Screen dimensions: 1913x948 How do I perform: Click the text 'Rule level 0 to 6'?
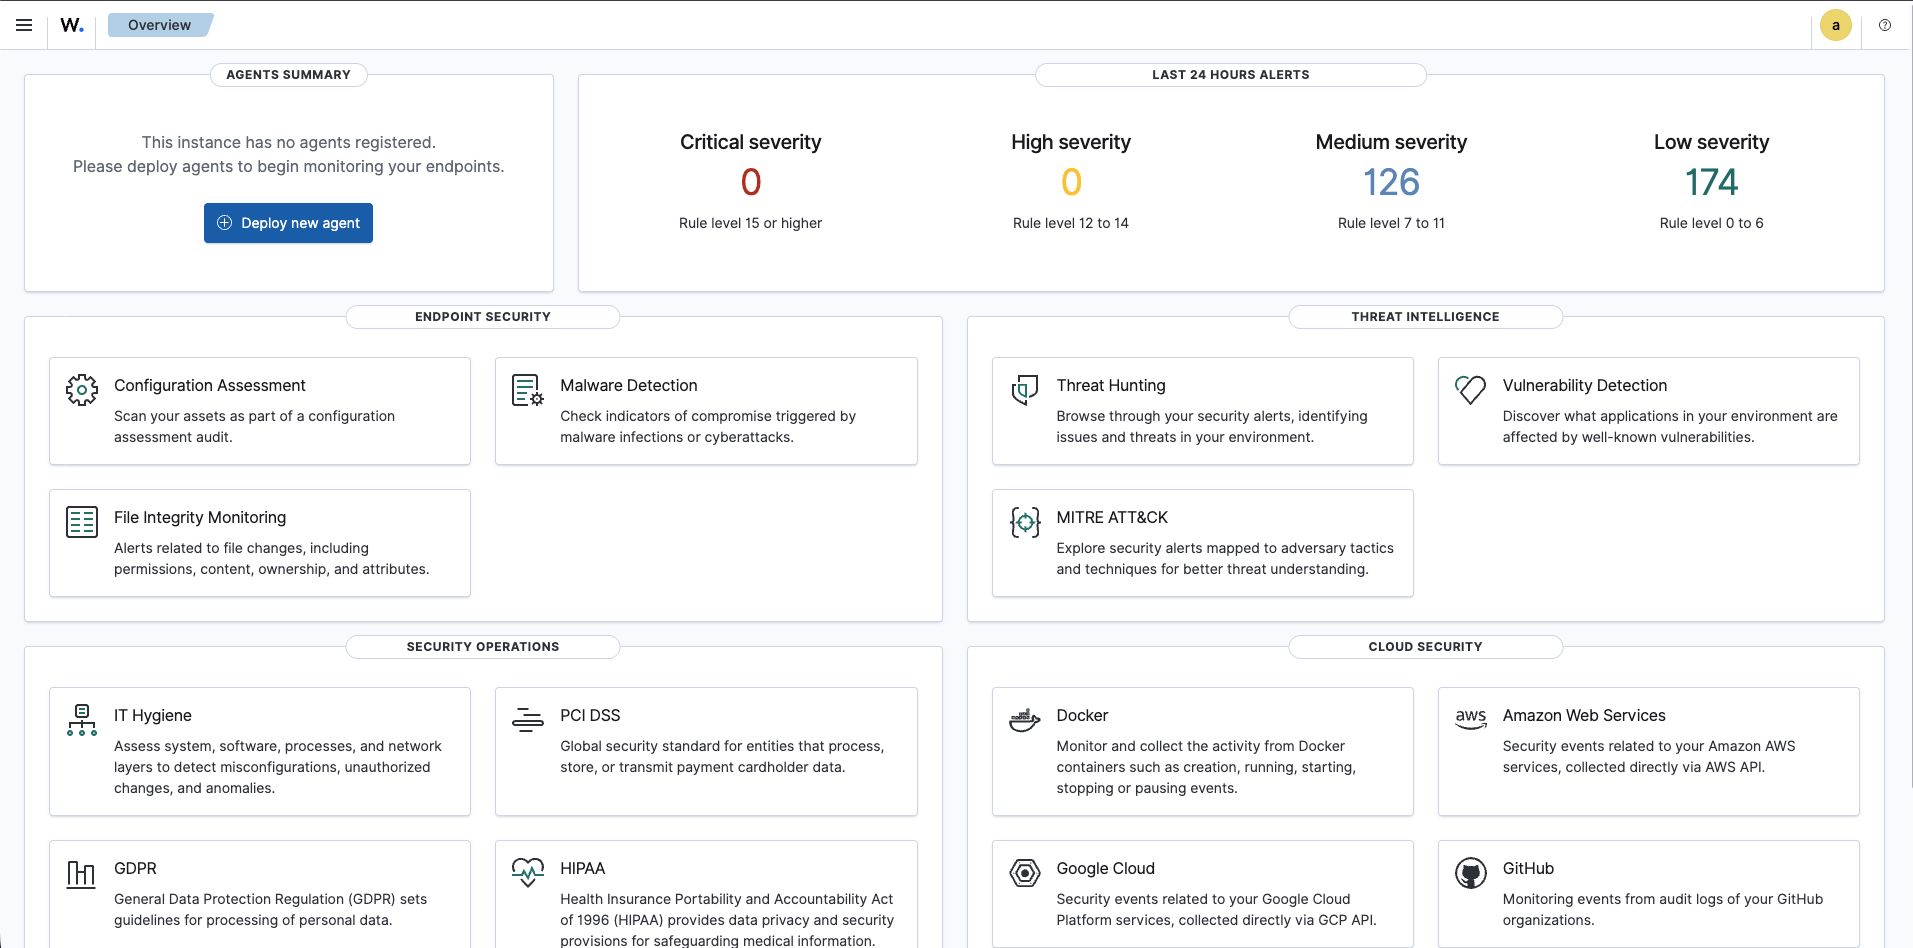pos(1711,223)
